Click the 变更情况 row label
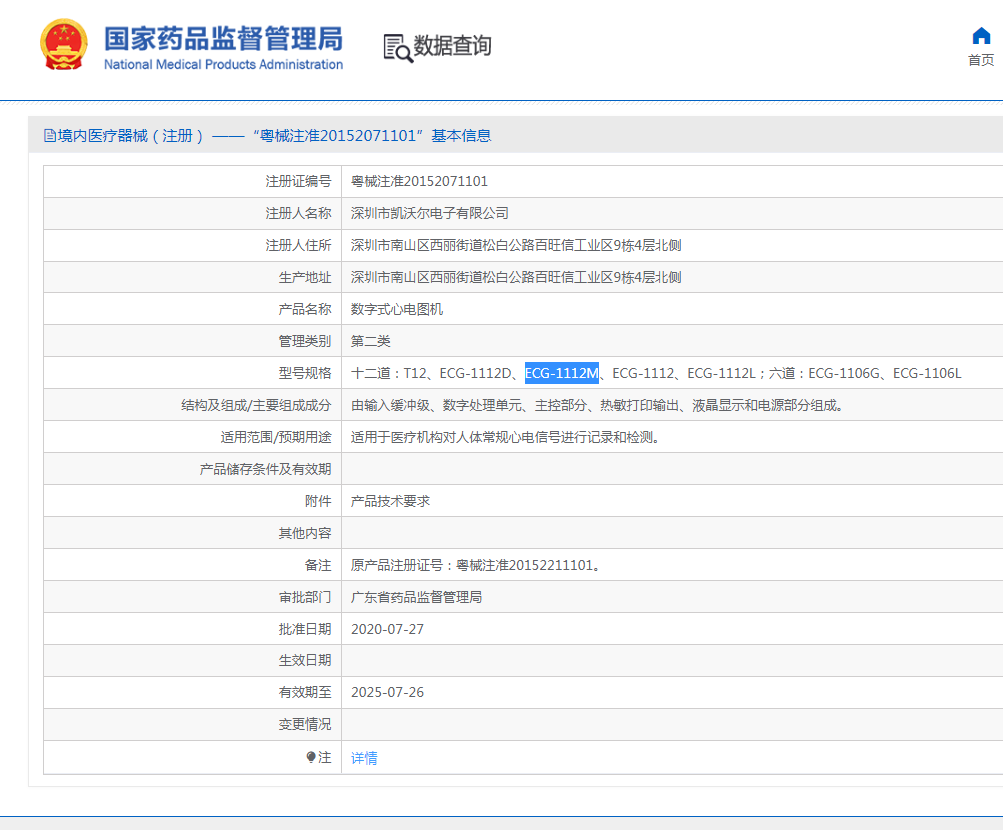The height and width of the screenshot is (830, 1003). 305,724
